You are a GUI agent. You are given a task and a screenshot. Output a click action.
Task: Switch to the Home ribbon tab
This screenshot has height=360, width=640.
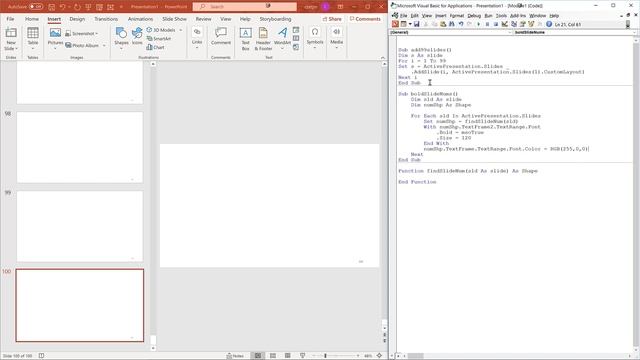[x=32, y=19]
